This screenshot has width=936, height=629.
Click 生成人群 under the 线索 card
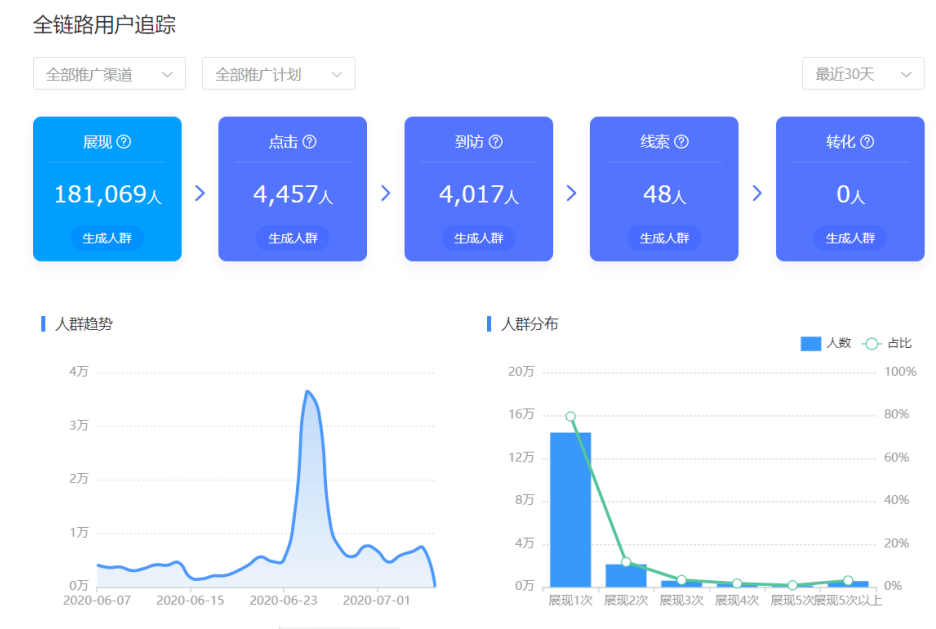pos(664,238)
